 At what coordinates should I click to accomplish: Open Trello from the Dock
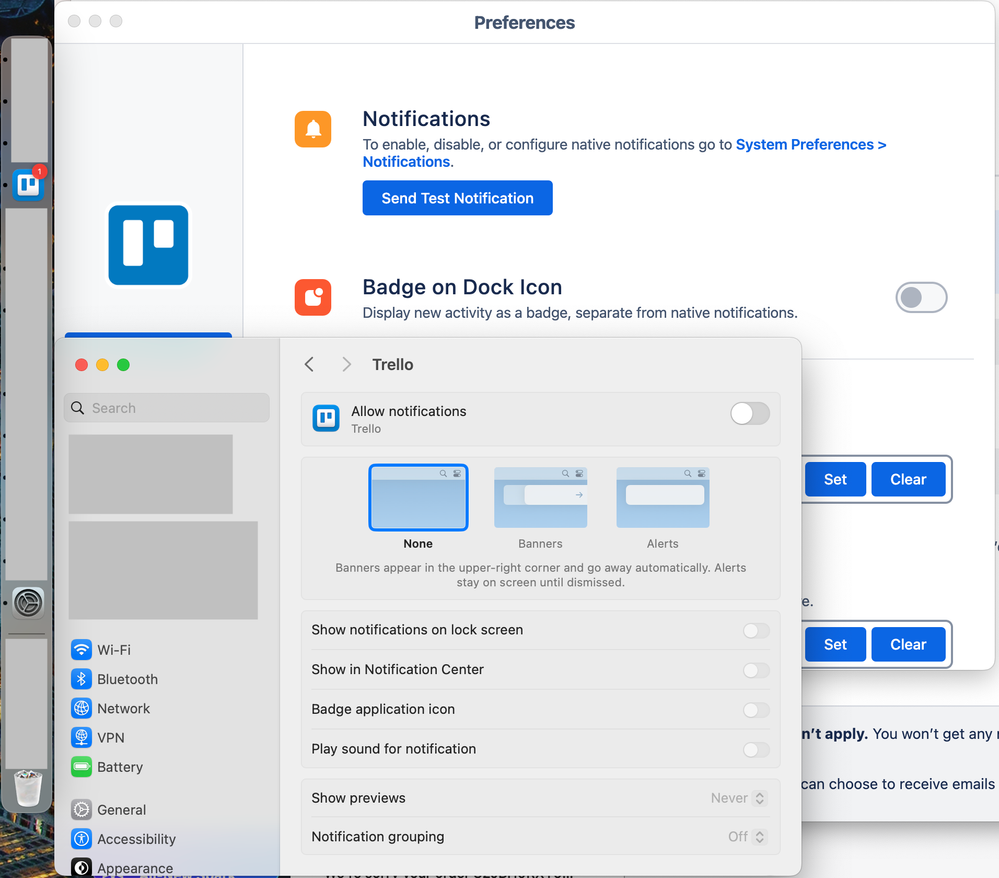(28, 185)
